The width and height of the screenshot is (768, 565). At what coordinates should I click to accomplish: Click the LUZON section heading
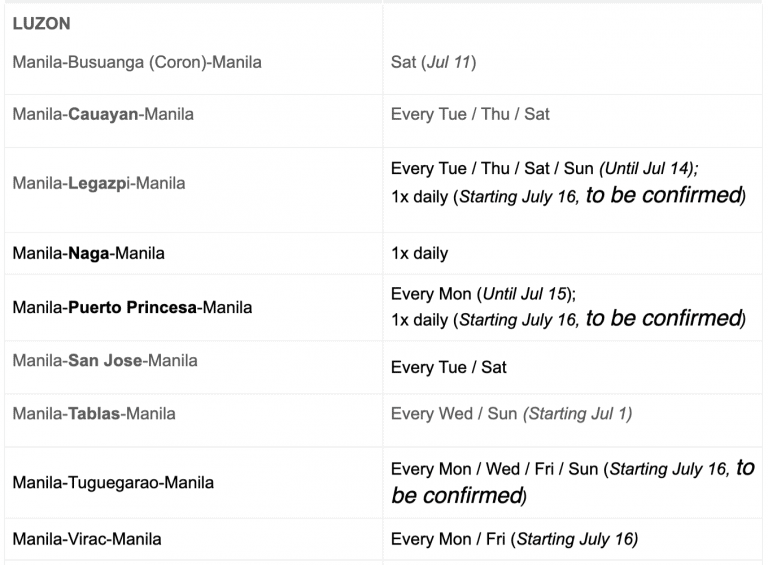click(41, 24)
